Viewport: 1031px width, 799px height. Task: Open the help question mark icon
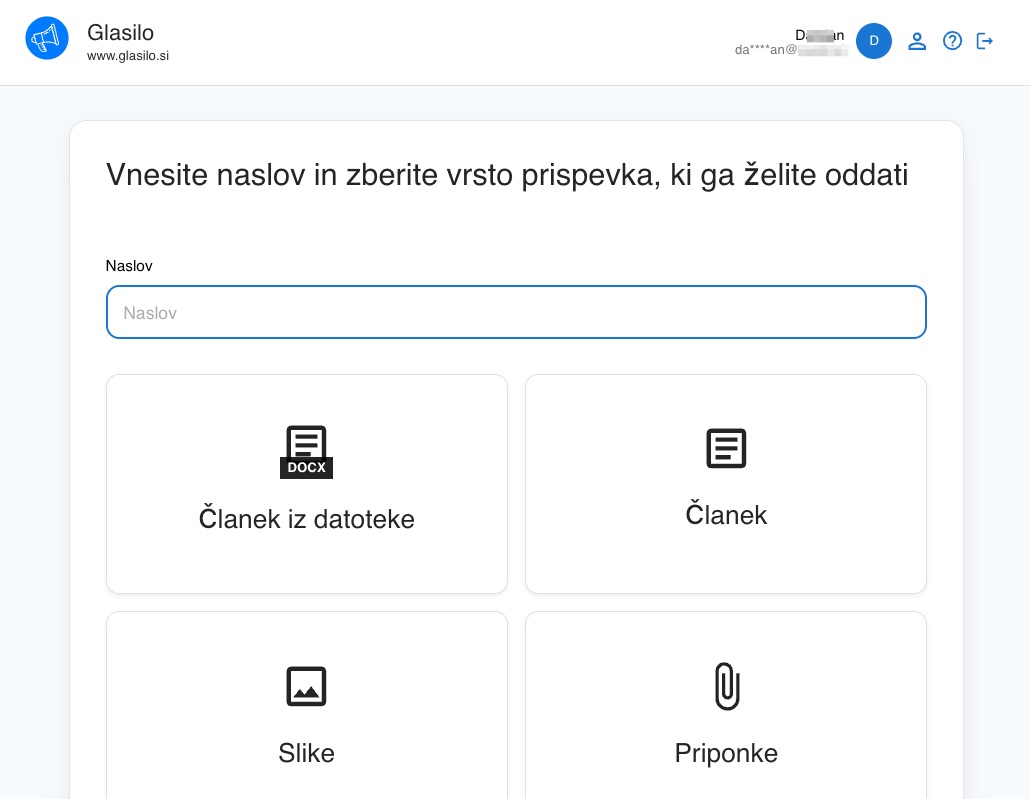(x=952, y=41)
